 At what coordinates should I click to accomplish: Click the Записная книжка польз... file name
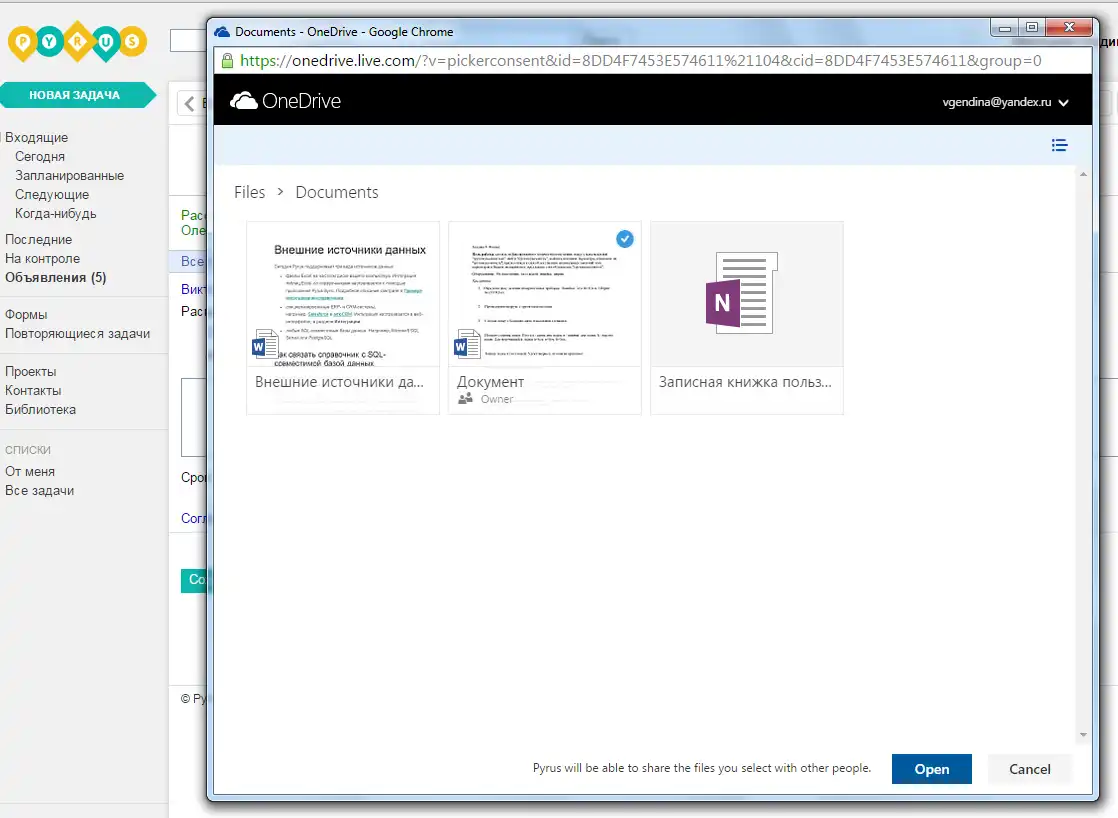(745, 382)
